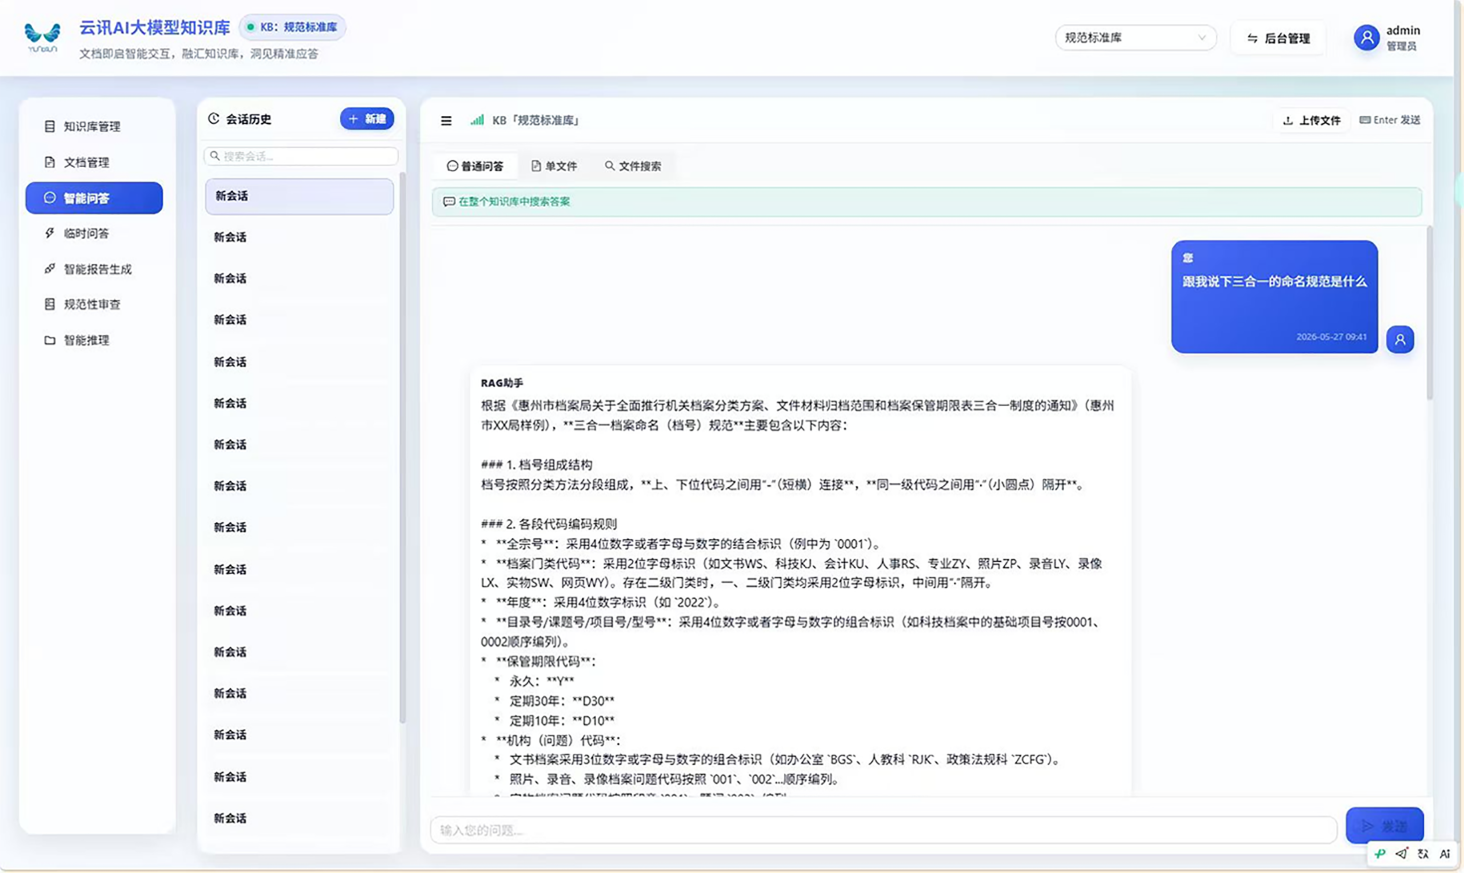Switch to the 文件搜索 tab
1464x873 pixels.
click(633, 166)
